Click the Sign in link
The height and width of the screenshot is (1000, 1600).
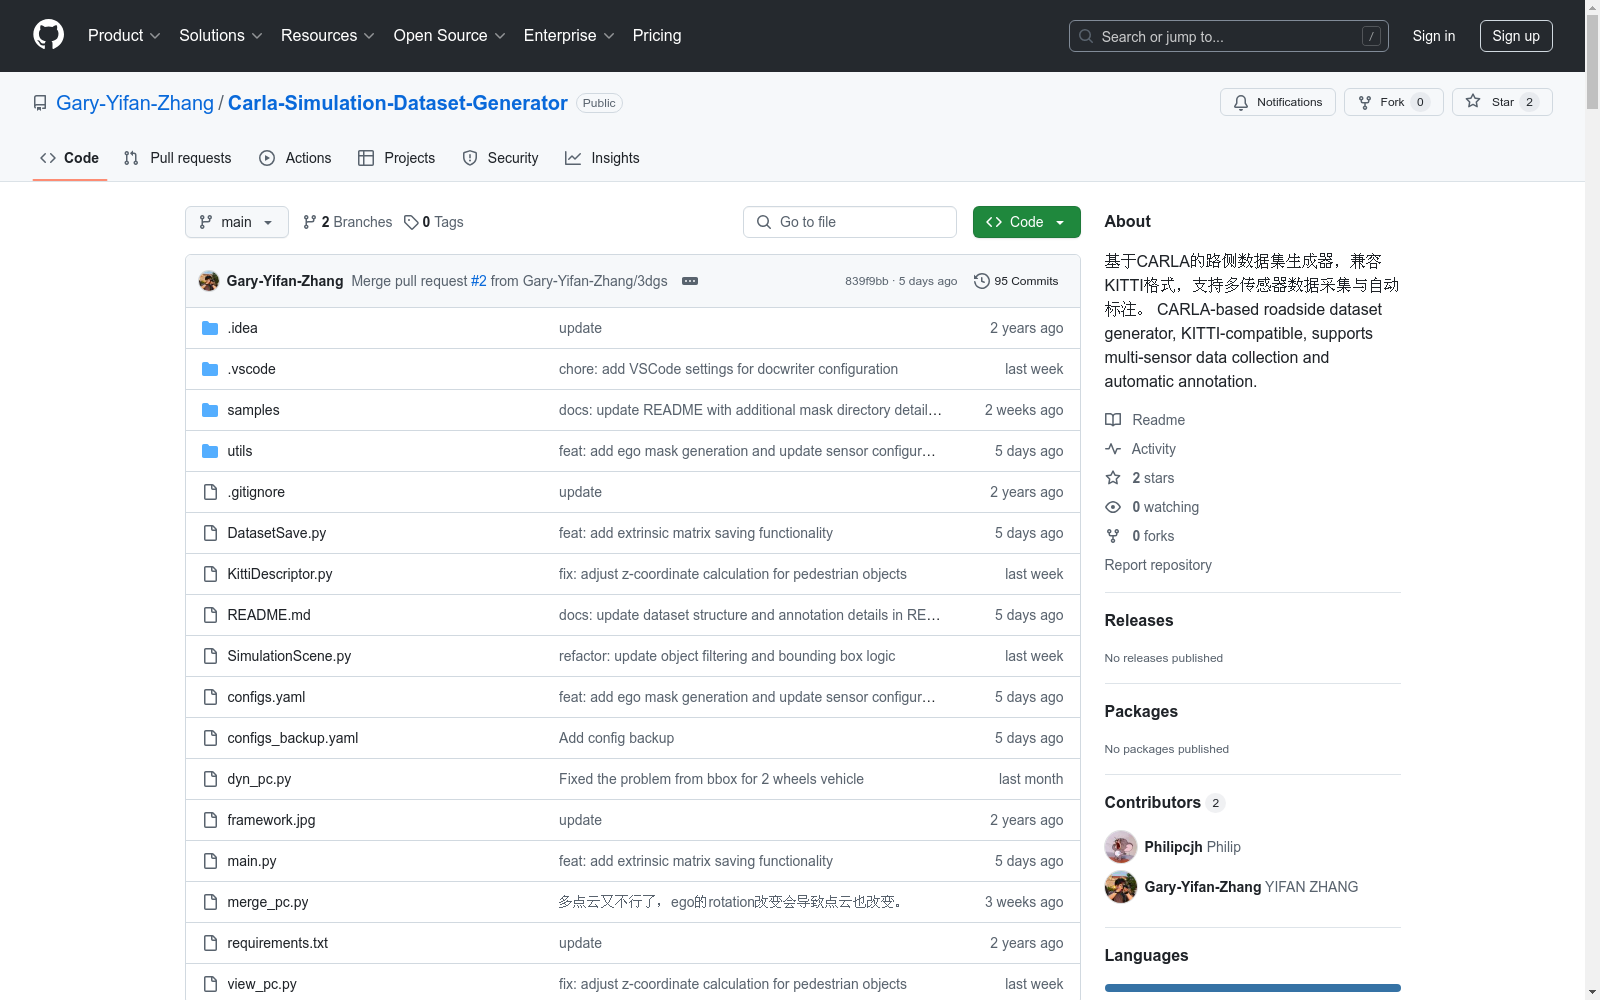[x=1434, y=36]
